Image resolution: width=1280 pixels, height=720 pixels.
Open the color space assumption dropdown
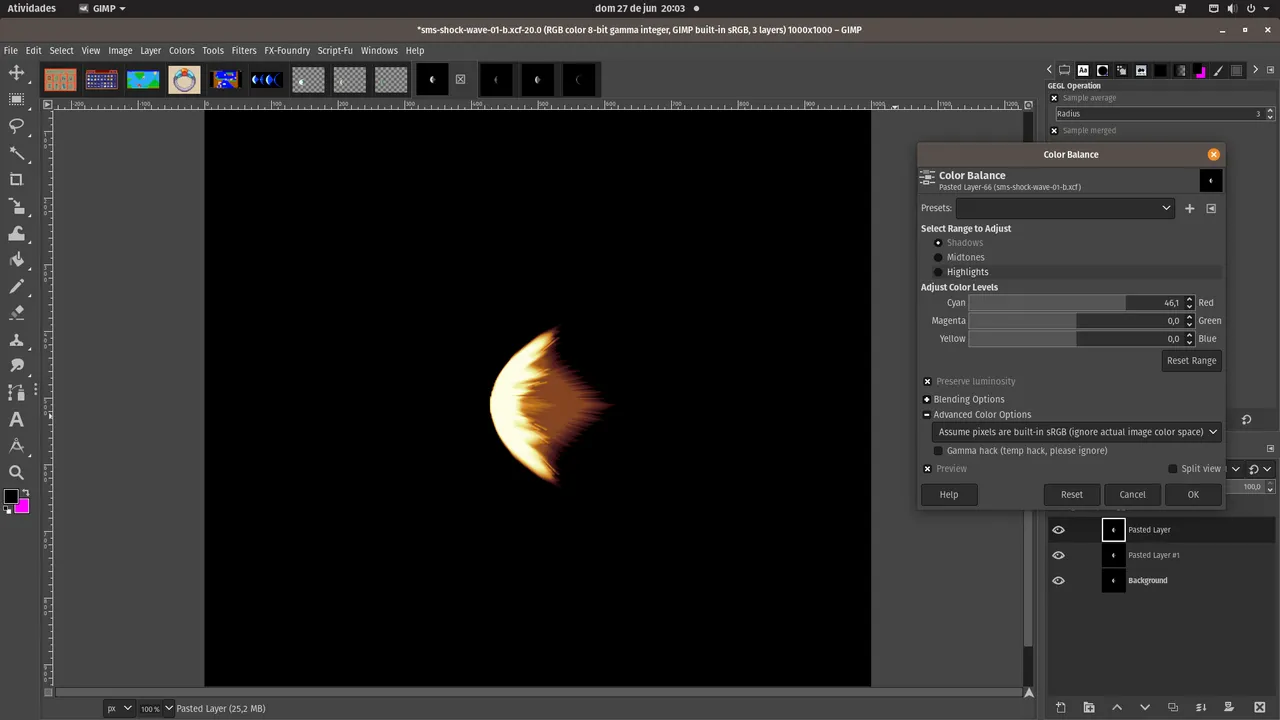click(1076, 432)
